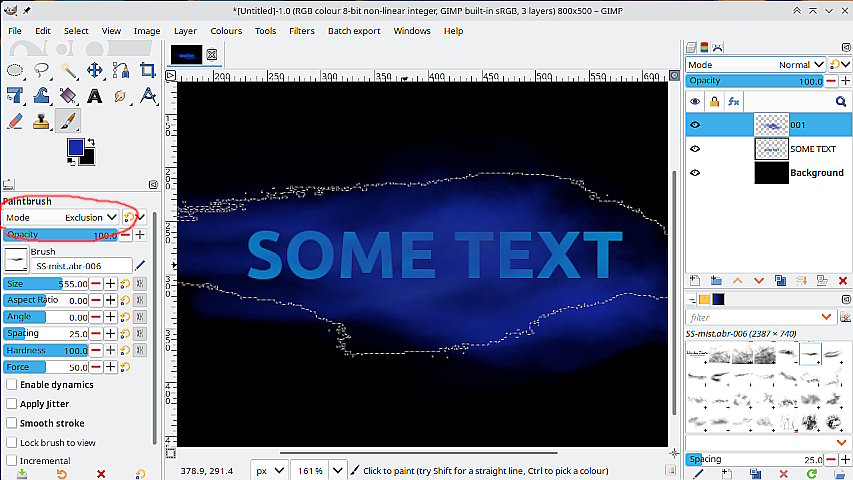Click the brush Force slider
The image size is (853, 480).
(46, 367)
